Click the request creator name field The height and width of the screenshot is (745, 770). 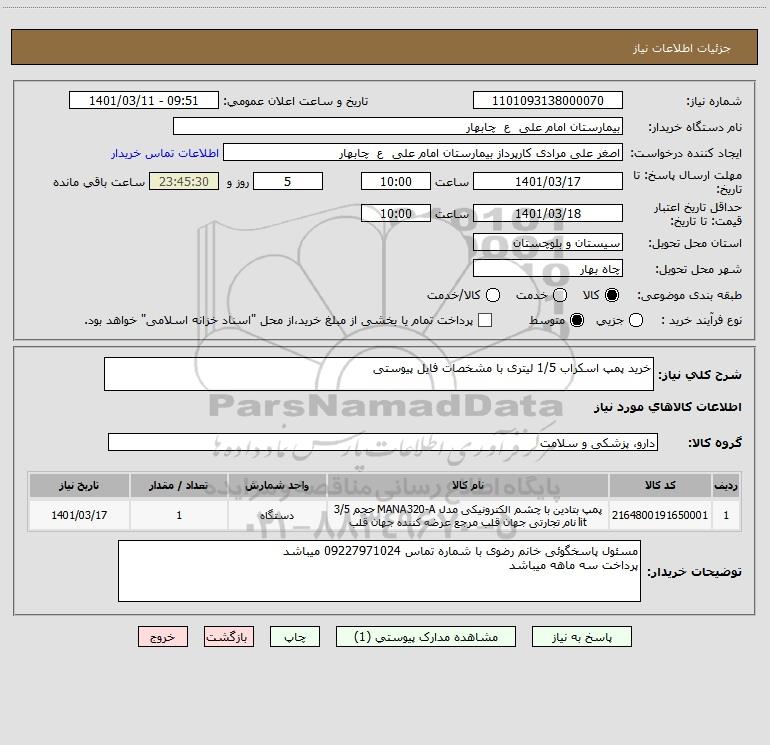point(423,153)
